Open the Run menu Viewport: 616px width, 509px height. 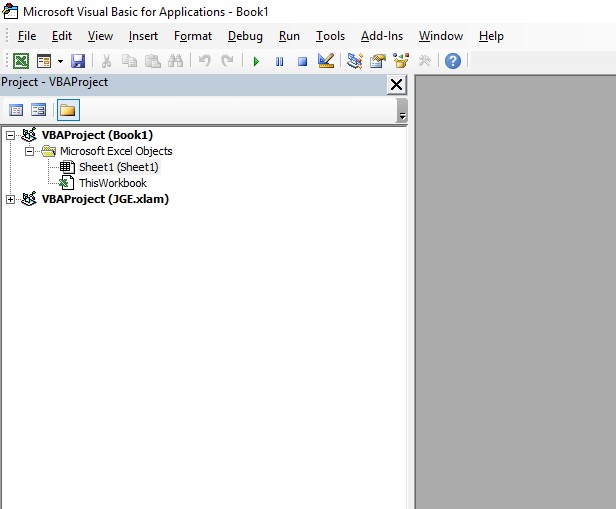pos(289,36)
